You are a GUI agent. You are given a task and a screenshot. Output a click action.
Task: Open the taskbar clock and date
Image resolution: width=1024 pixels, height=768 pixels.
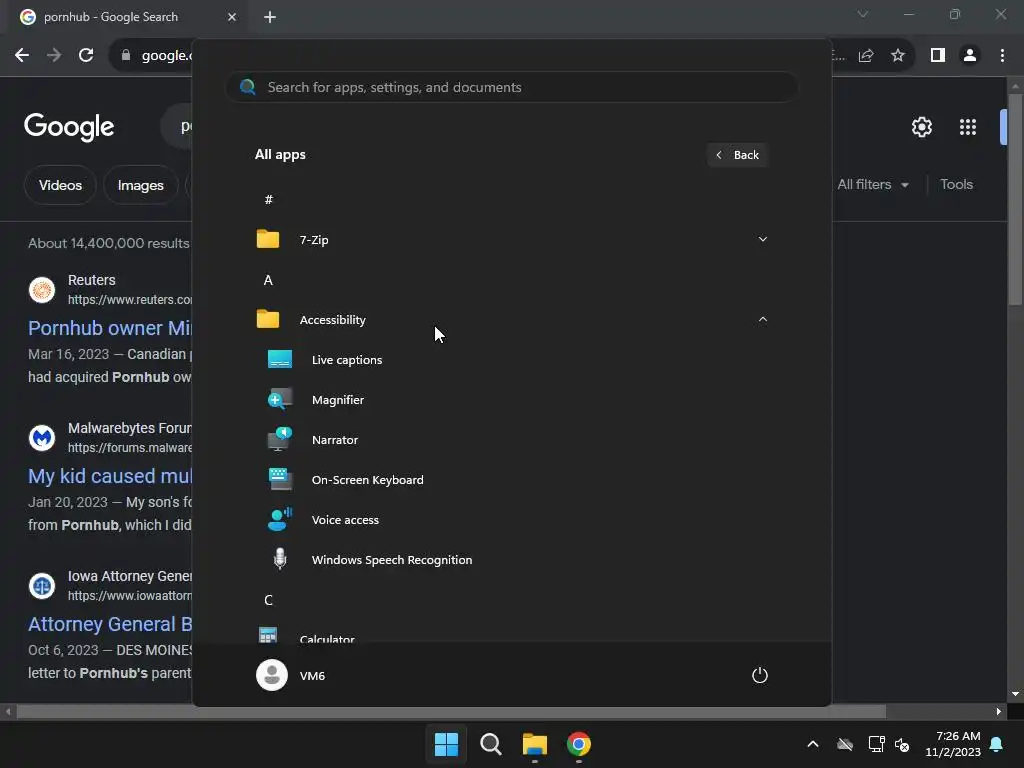(953, 744)
